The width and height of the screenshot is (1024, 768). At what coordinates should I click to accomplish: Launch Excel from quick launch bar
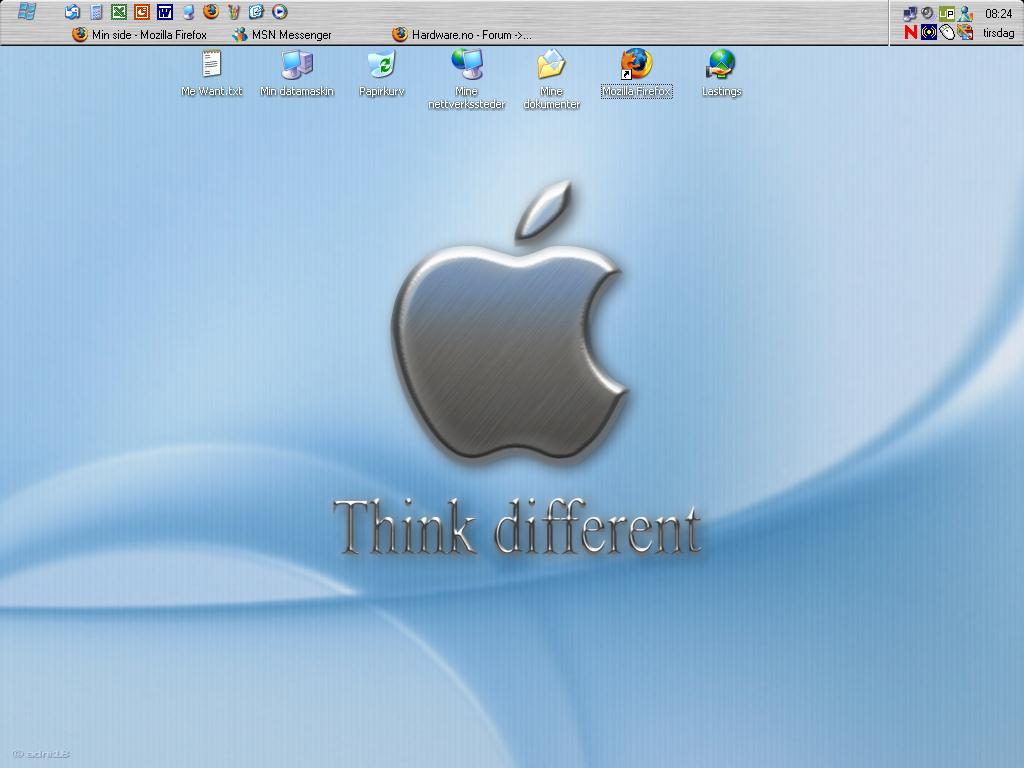click(119, 12)
